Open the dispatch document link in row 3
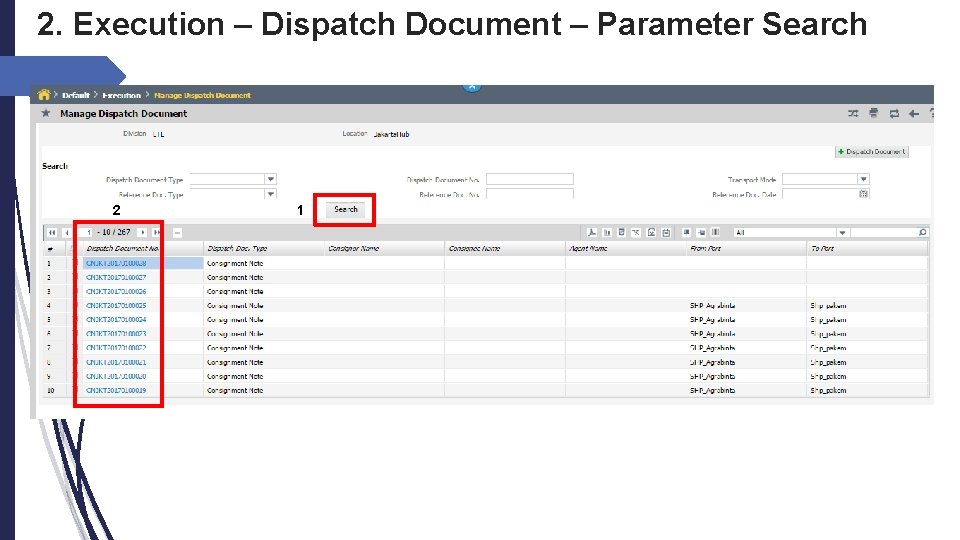 point(116,291)
